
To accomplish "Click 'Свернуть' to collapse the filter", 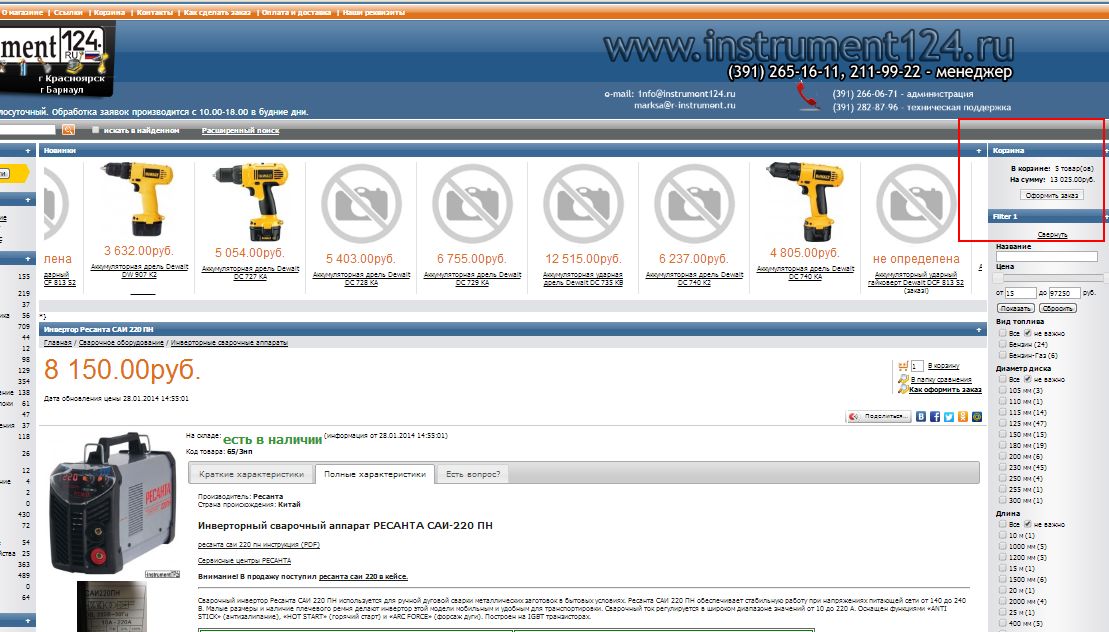I will 1052,235.
